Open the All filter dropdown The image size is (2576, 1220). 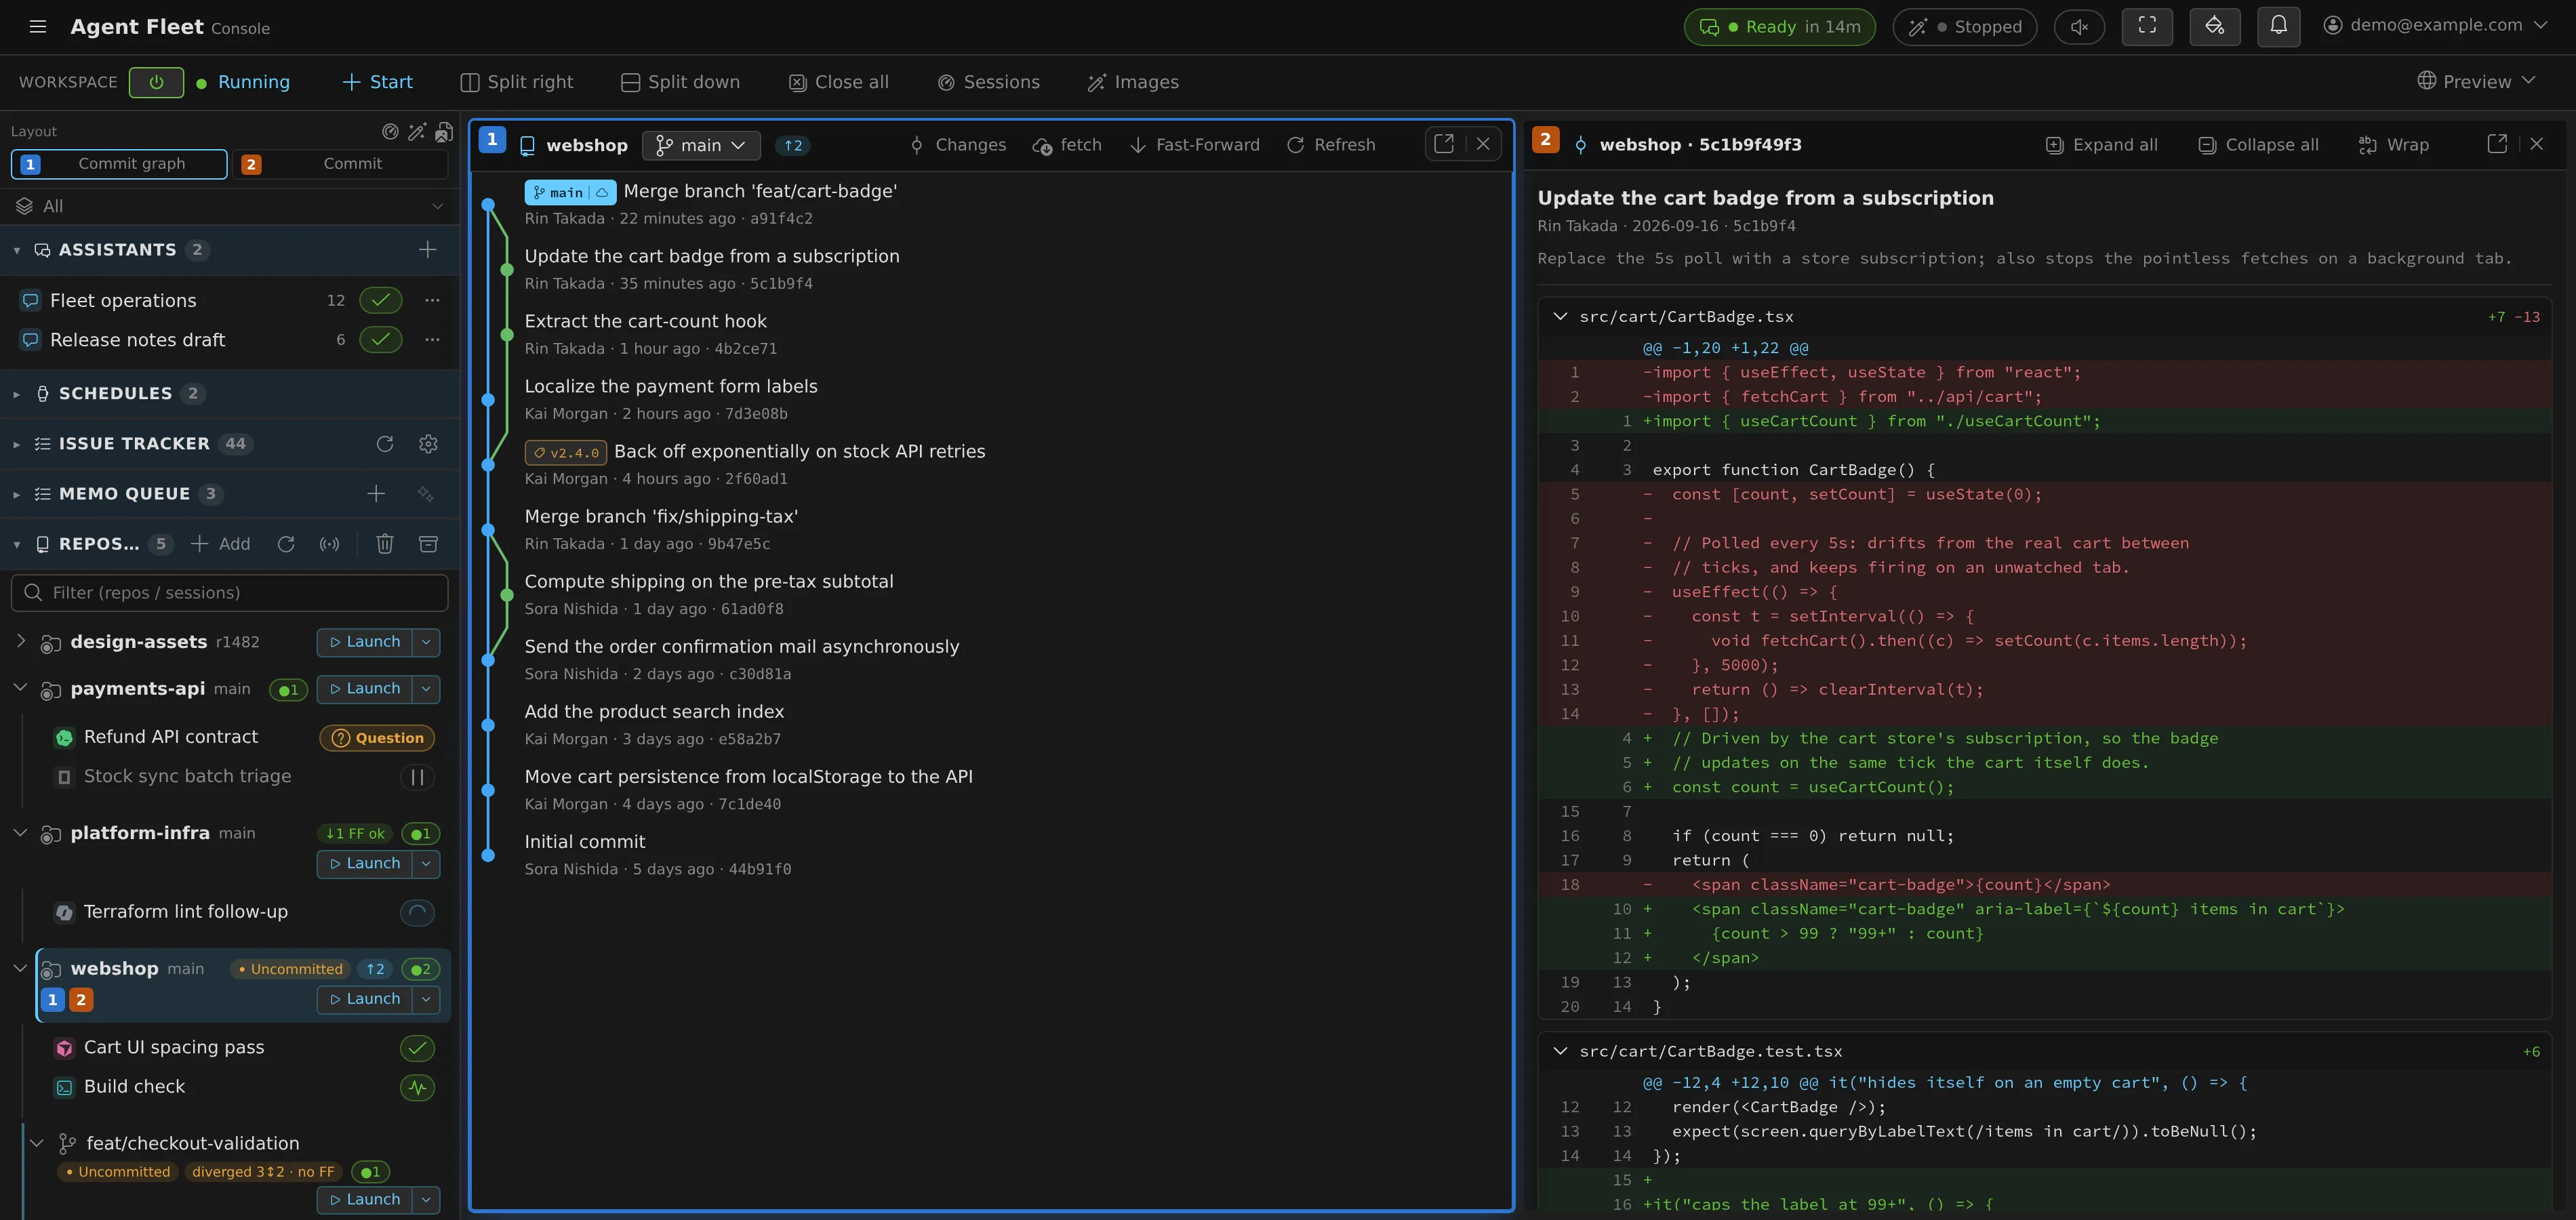[x=229, y=206]
